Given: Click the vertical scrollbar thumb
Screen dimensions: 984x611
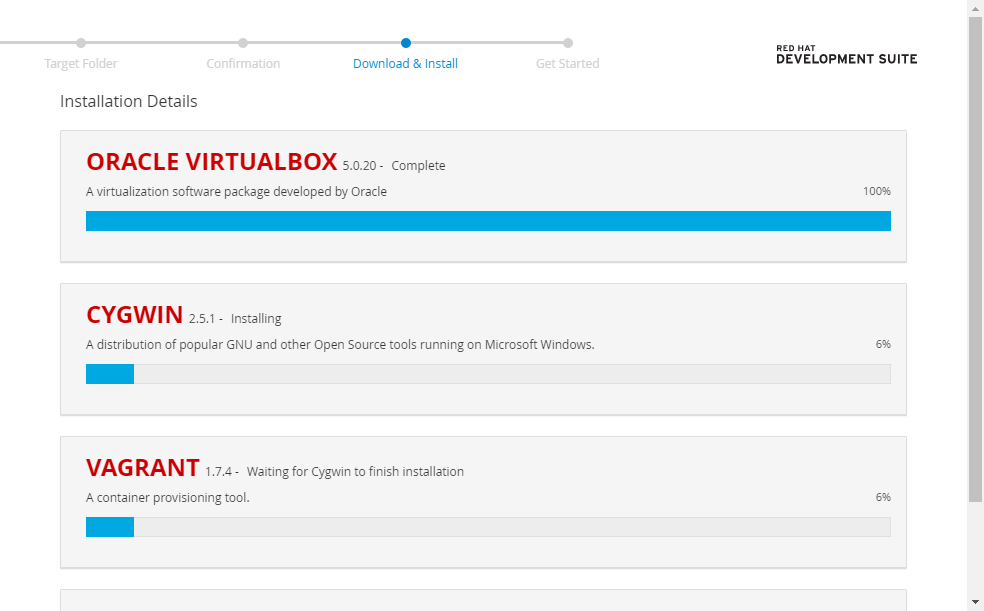Looking at the screenshot, I should [975, 258].
